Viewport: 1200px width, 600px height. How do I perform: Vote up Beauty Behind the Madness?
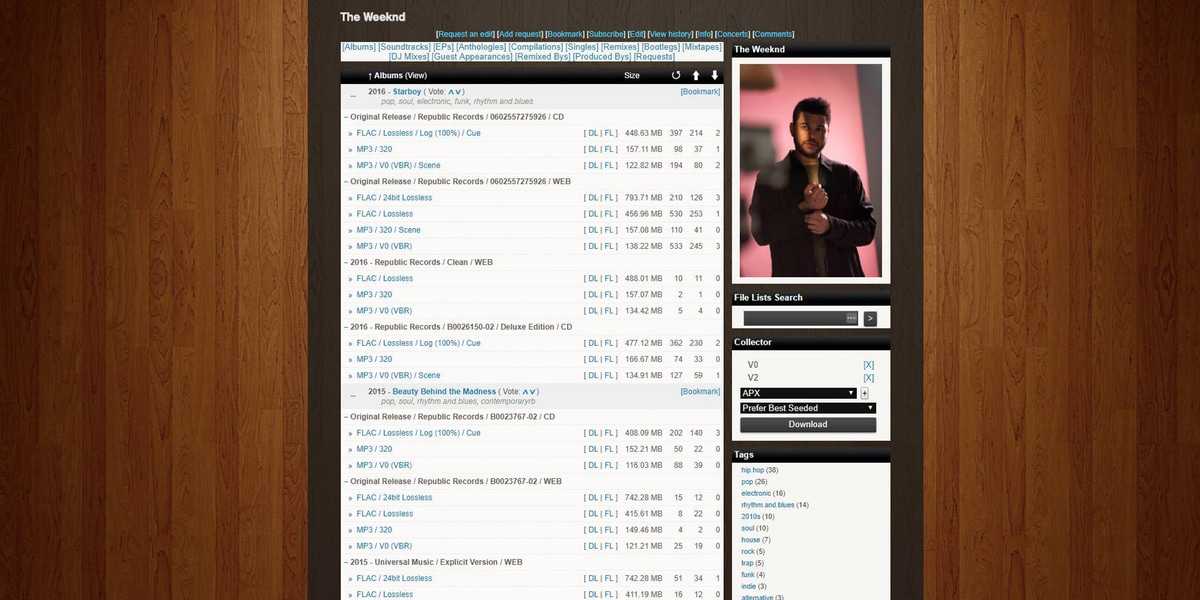point(526,392)
